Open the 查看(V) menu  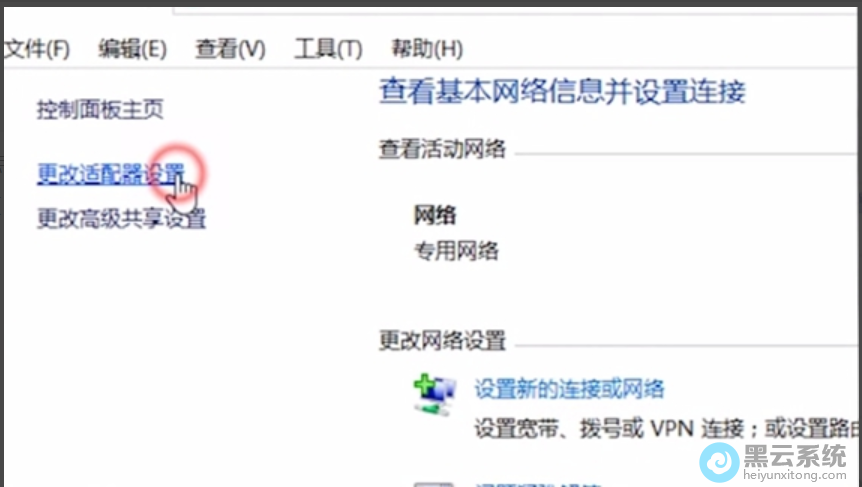230,49
